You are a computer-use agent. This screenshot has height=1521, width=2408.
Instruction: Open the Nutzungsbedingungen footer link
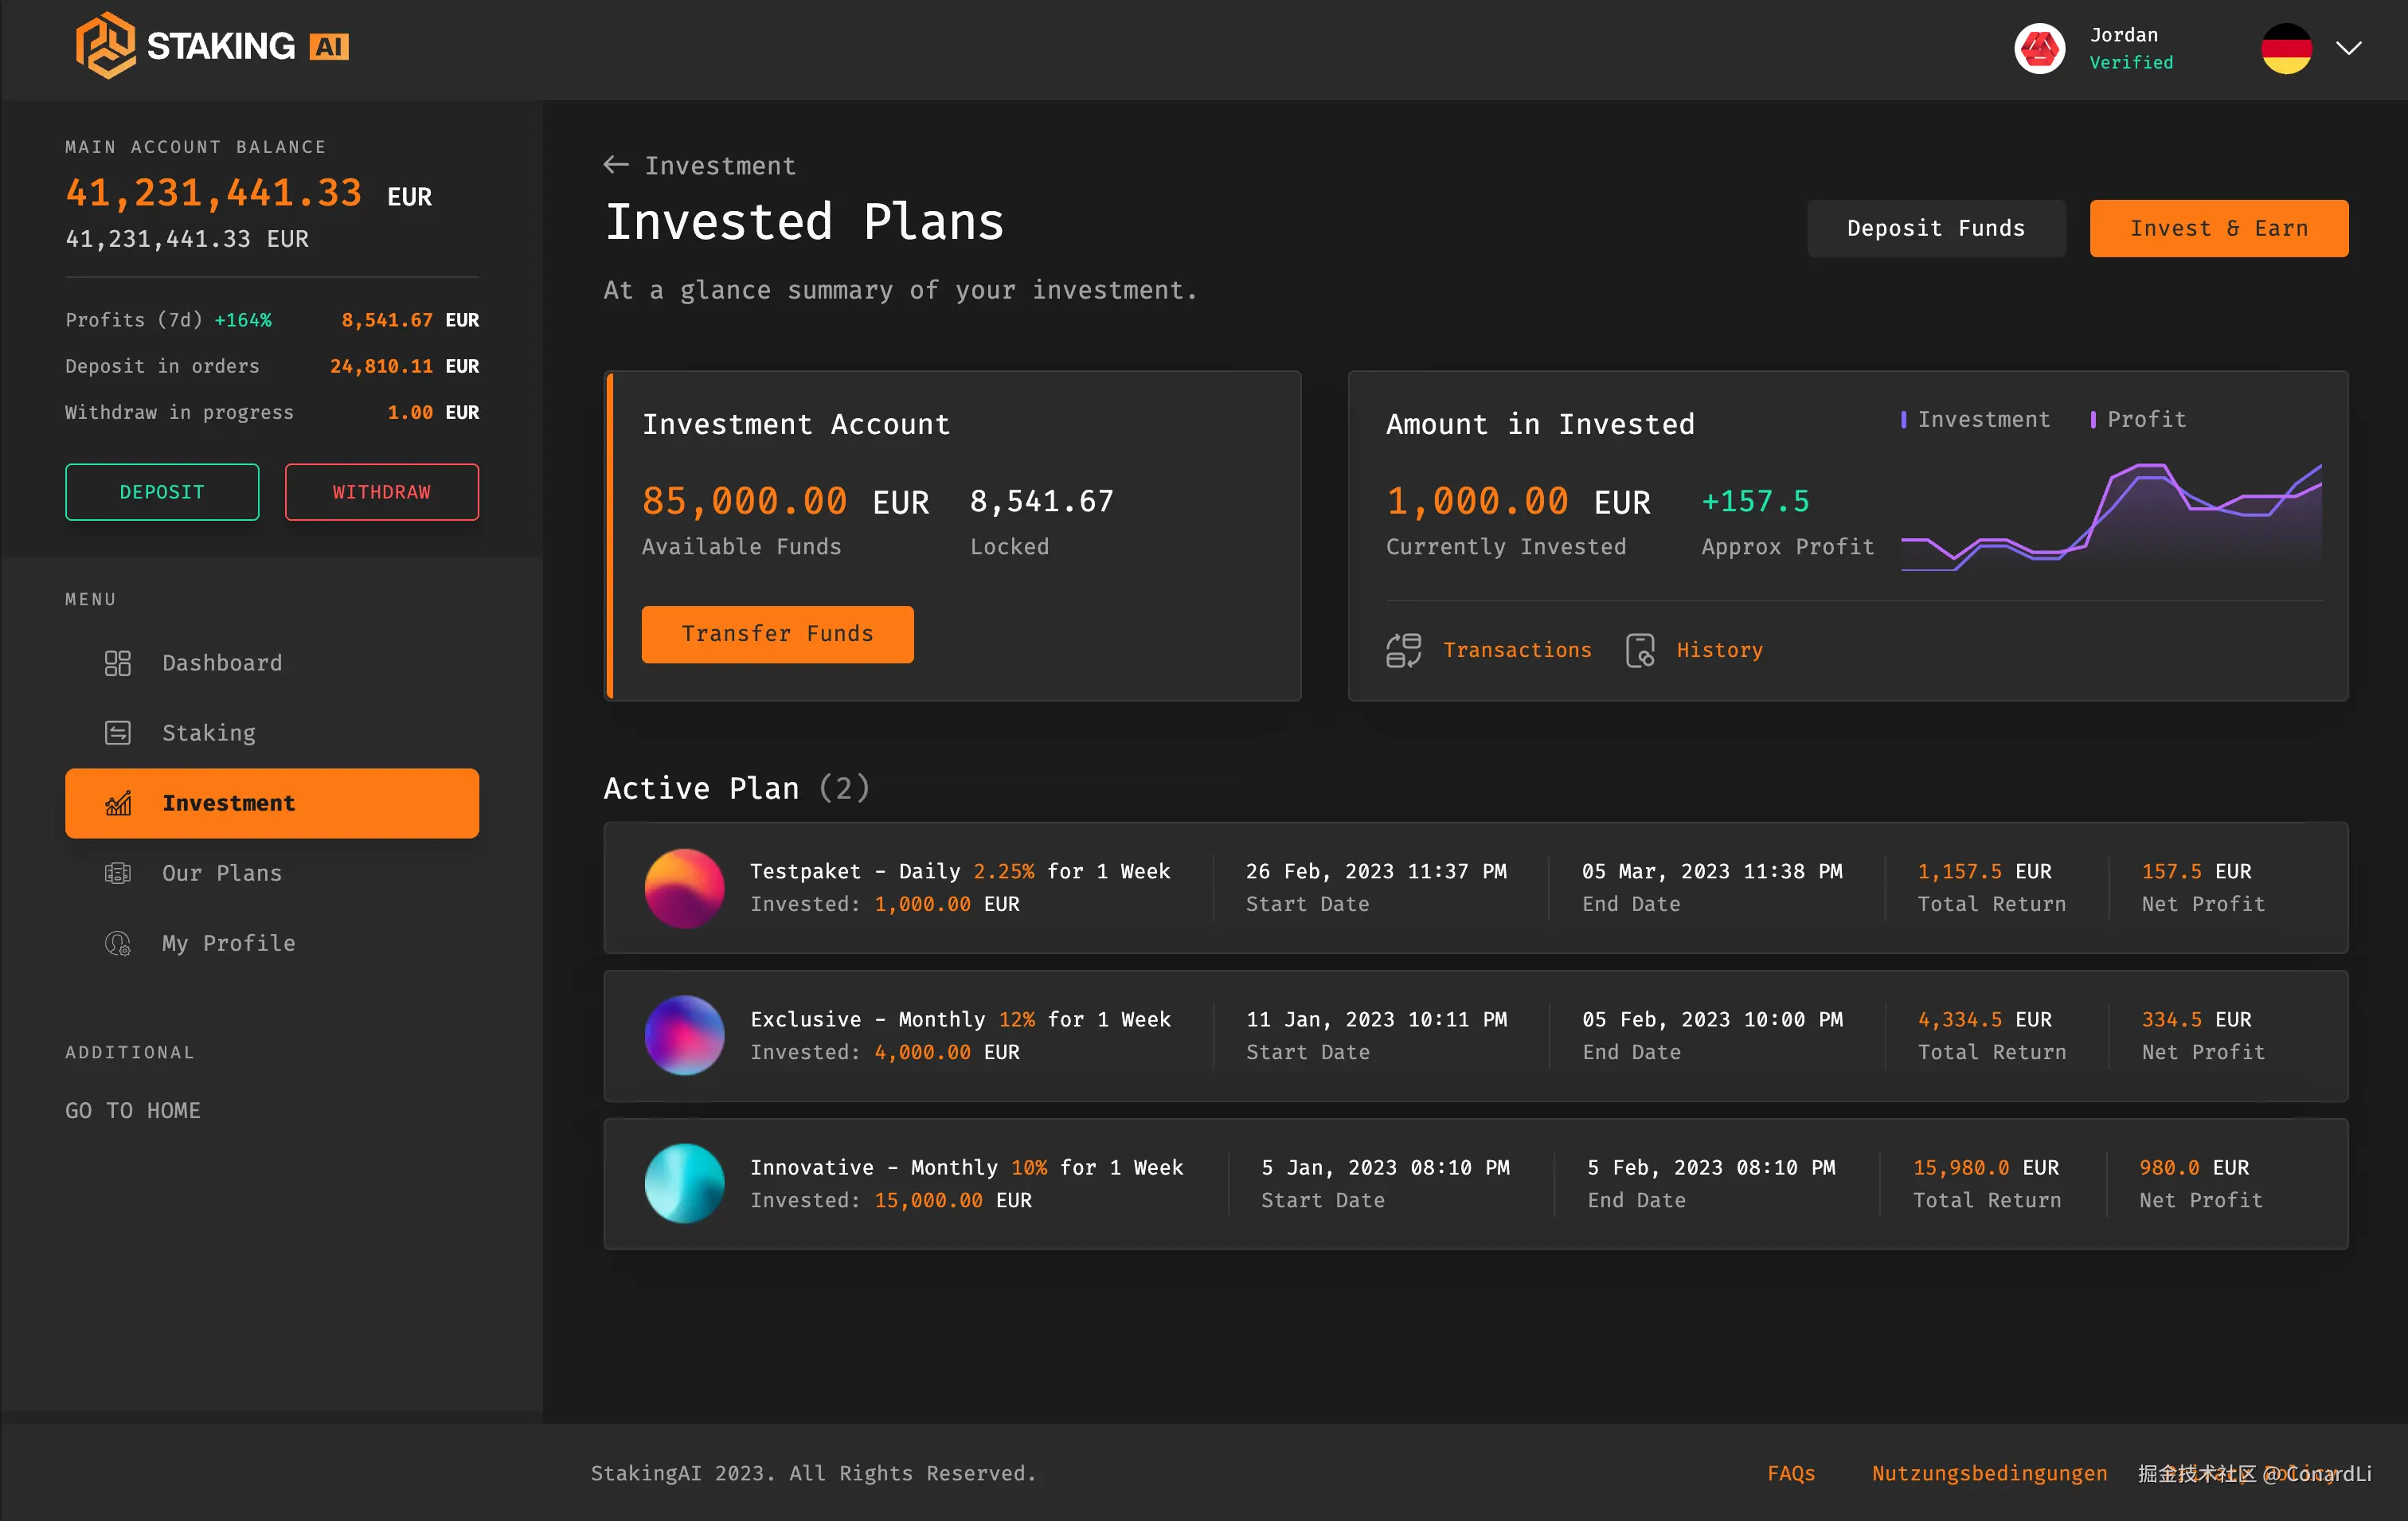[1989, 1473]
